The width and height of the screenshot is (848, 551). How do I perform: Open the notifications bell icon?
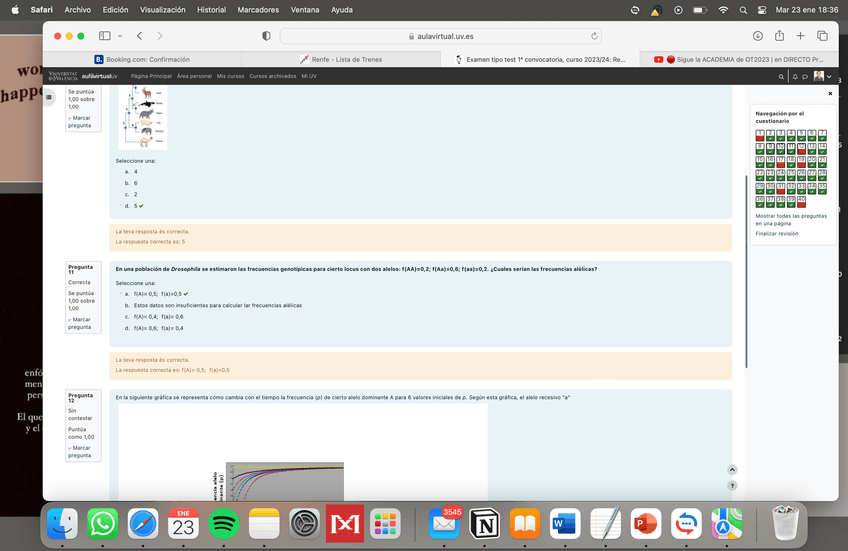(x=795, y=77)
